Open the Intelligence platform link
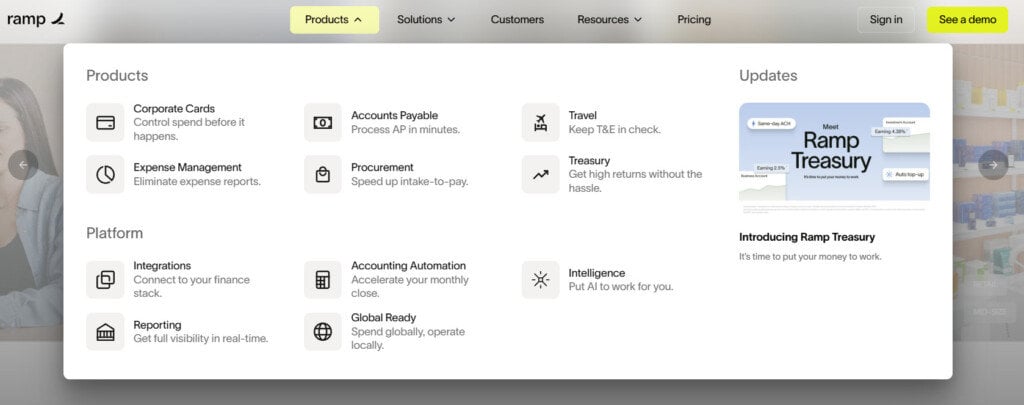The width and height of the screenshot is (1024, 405). [x=596, y=273]
